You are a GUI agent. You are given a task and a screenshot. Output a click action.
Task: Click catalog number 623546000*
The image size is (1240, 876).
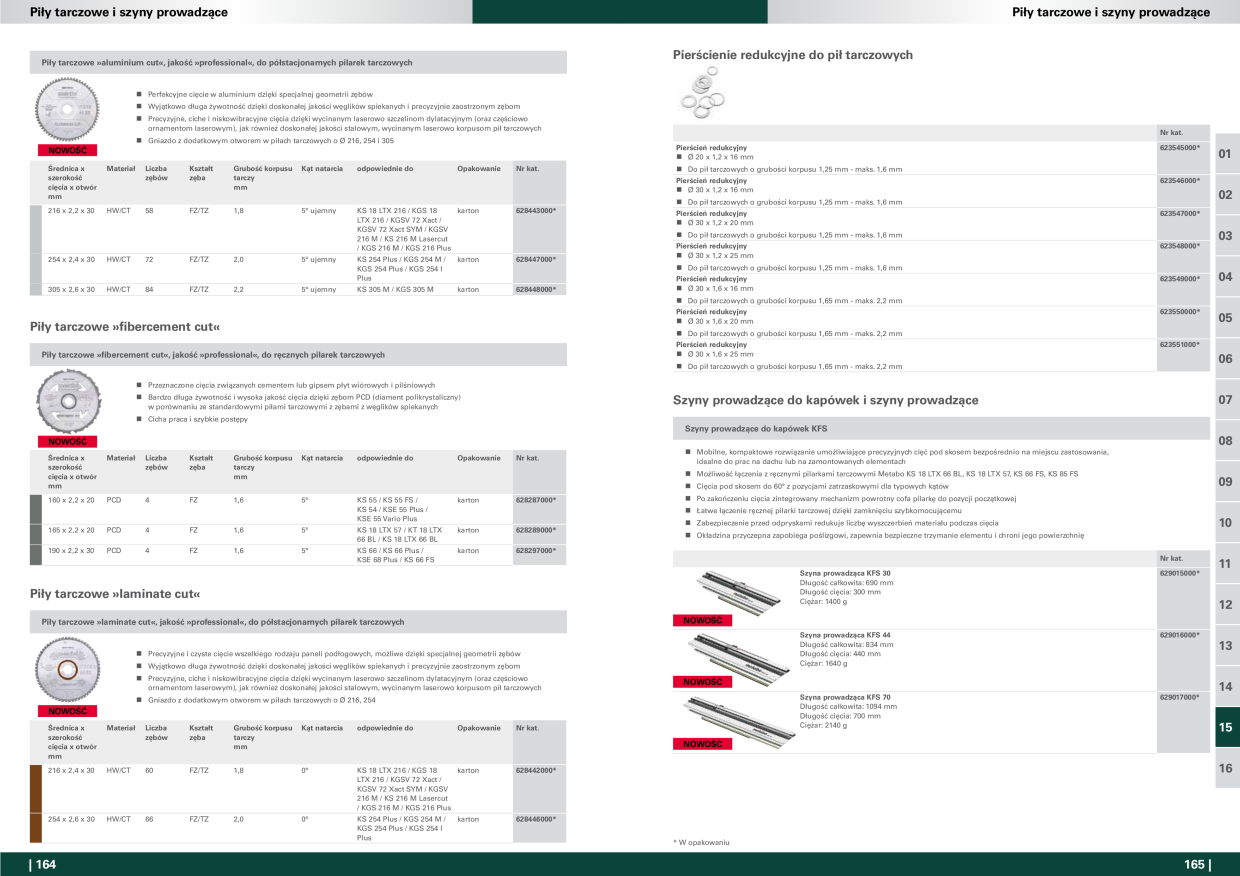[1180, 180]
